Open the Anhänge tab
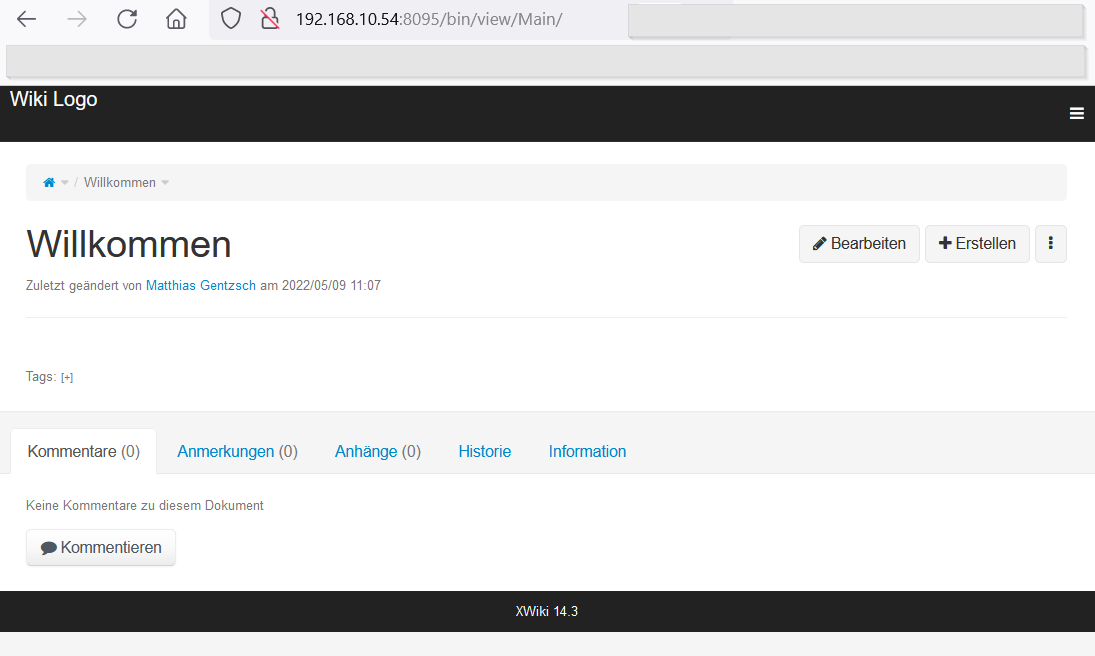 (377, 452)
